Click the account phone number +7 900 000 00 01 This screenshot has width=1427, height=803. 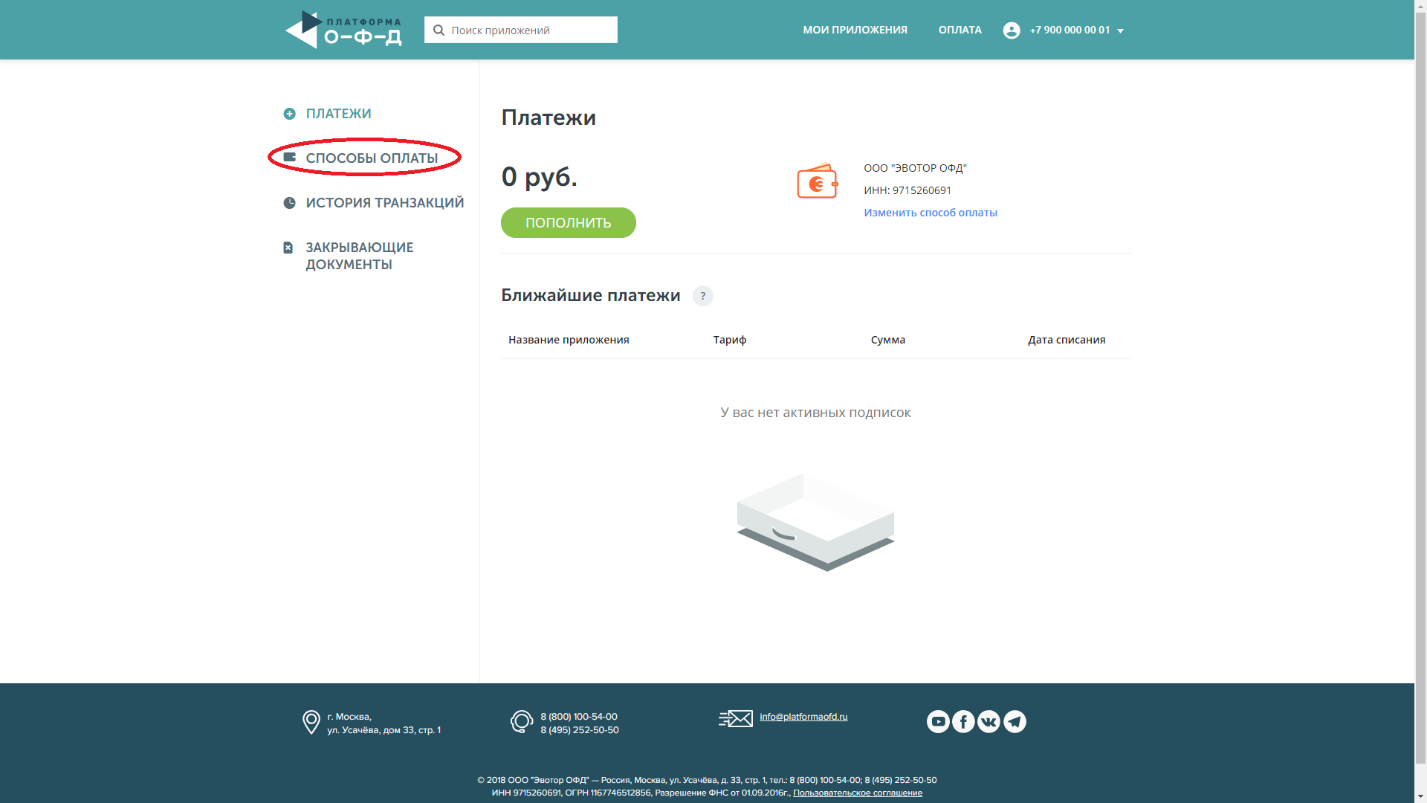[x=1070, y=30]
